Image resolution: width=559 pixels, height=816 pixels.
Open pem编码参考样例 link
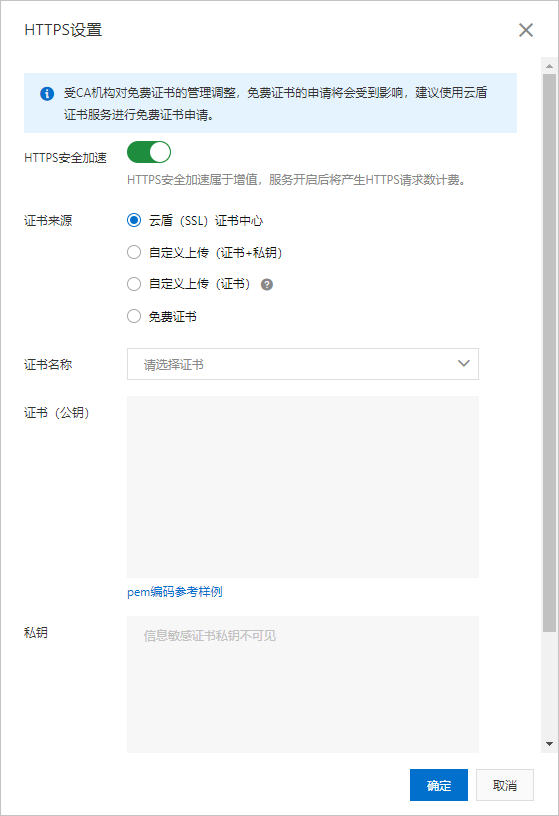175,592
